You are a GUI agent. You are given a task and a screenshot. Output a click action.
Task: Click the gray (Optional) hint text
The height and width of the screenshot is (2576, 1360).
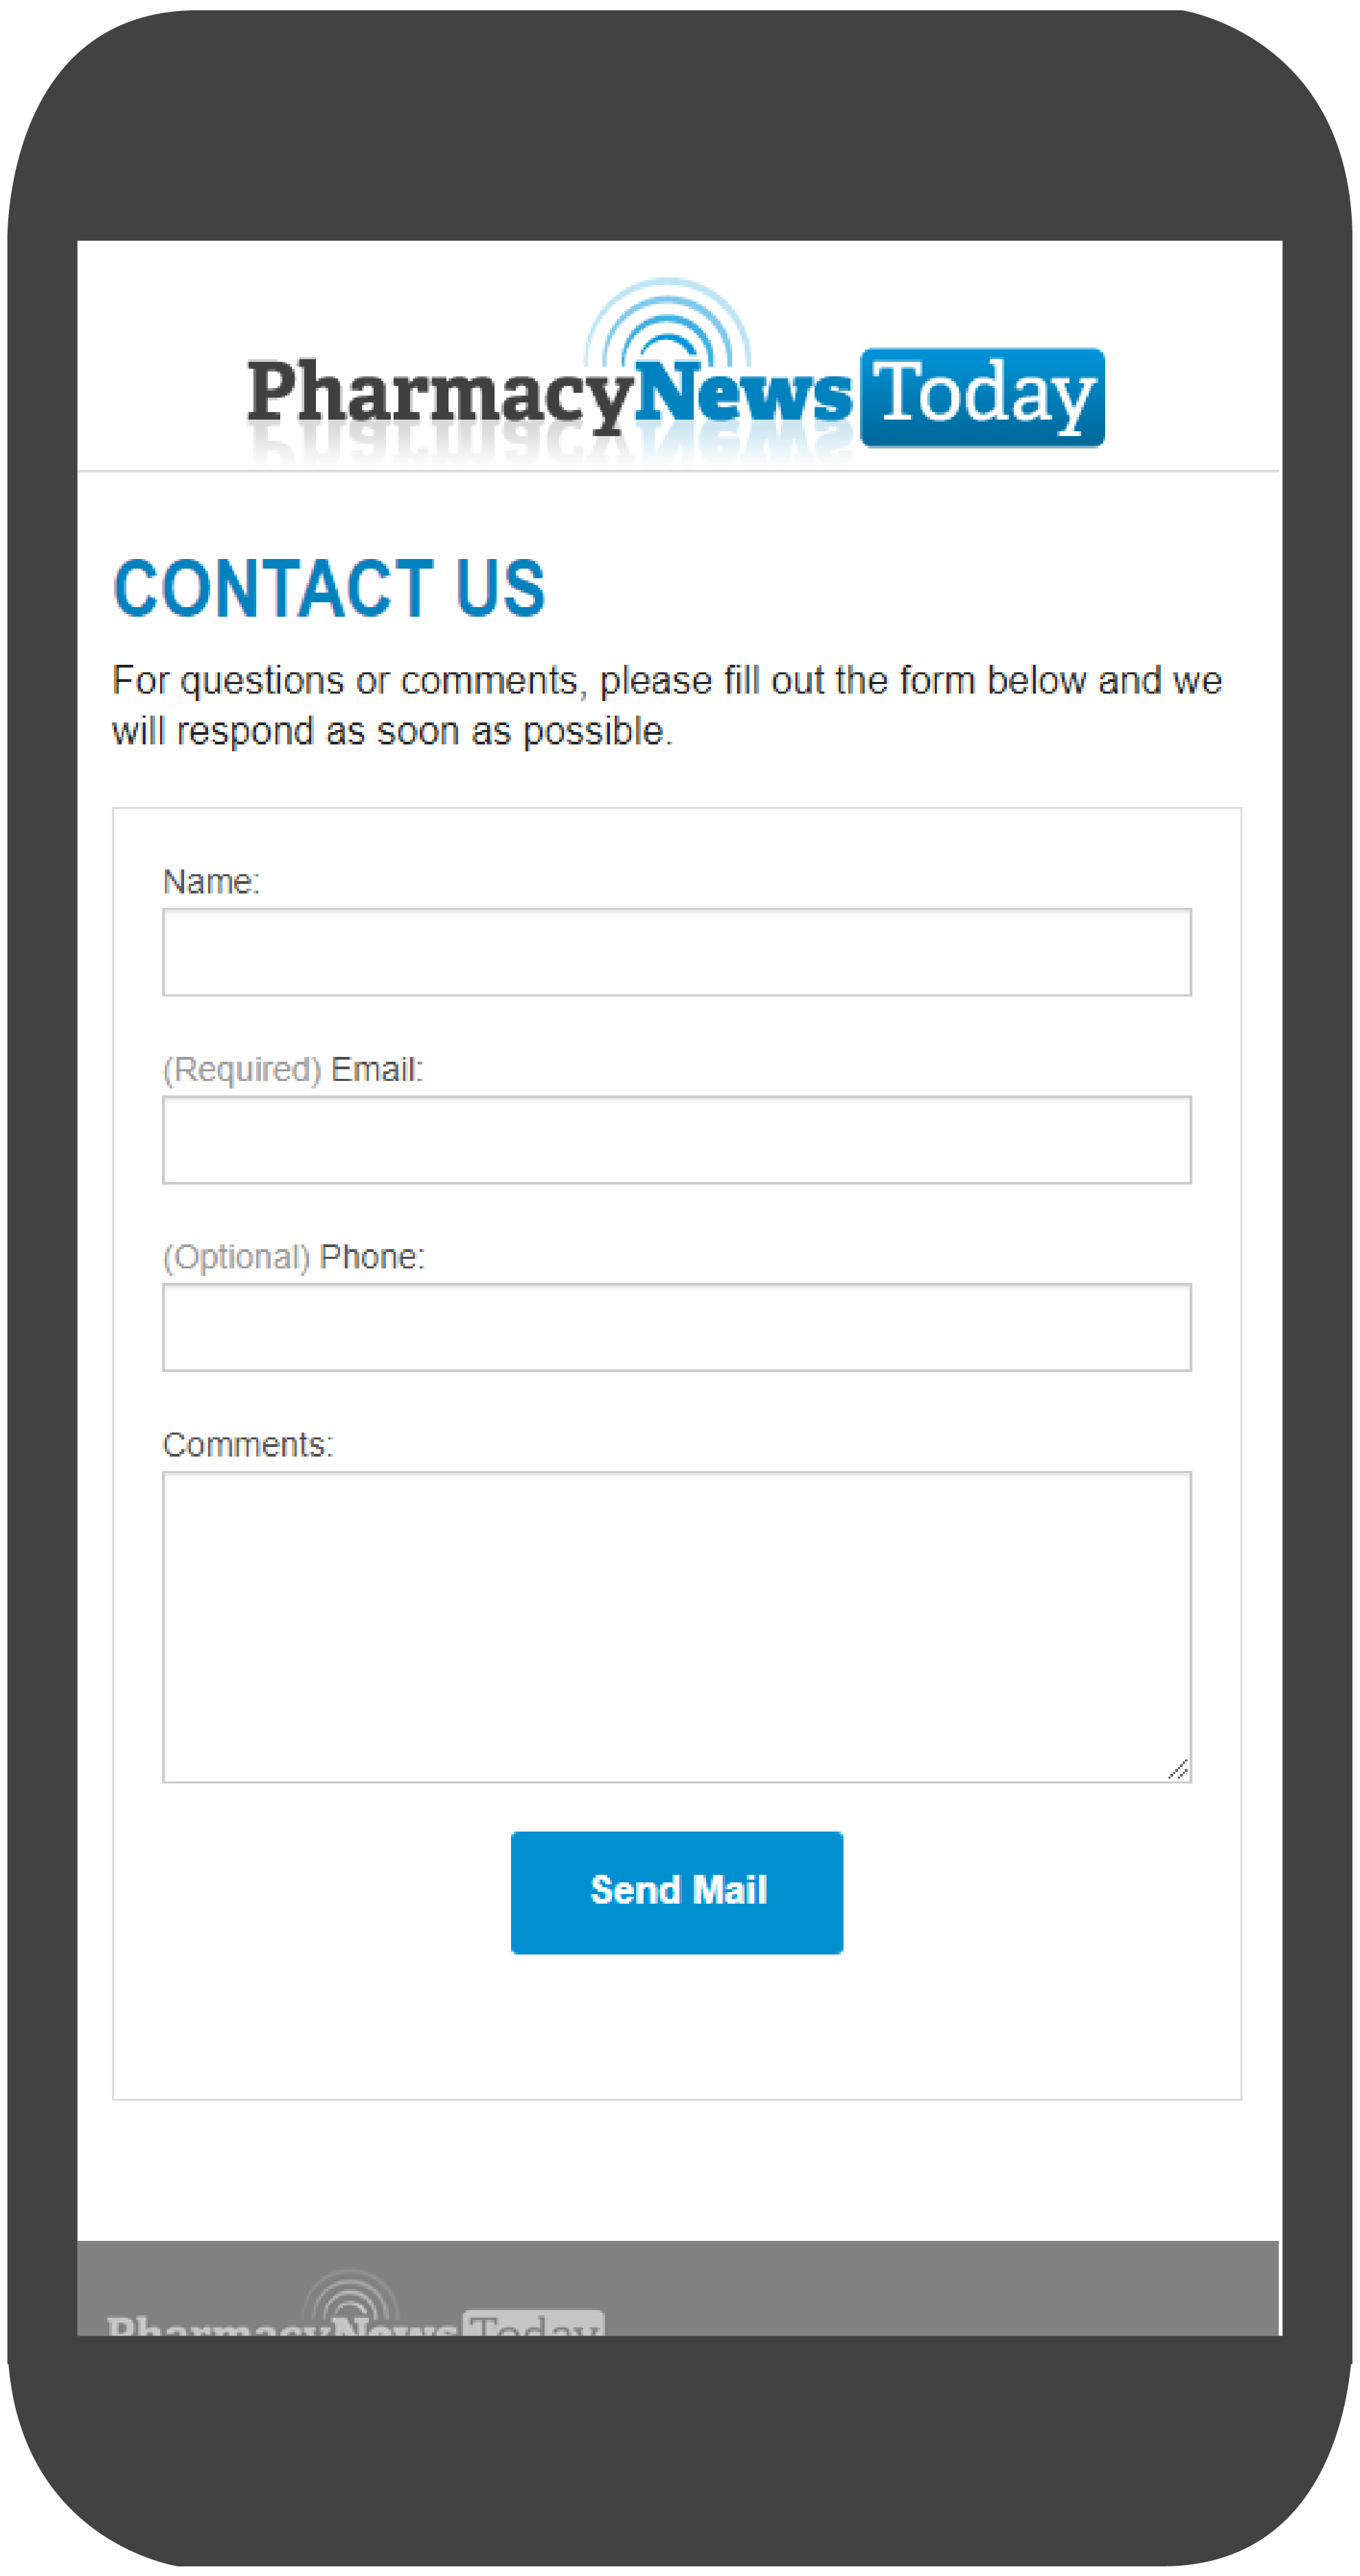[237, 1257]
